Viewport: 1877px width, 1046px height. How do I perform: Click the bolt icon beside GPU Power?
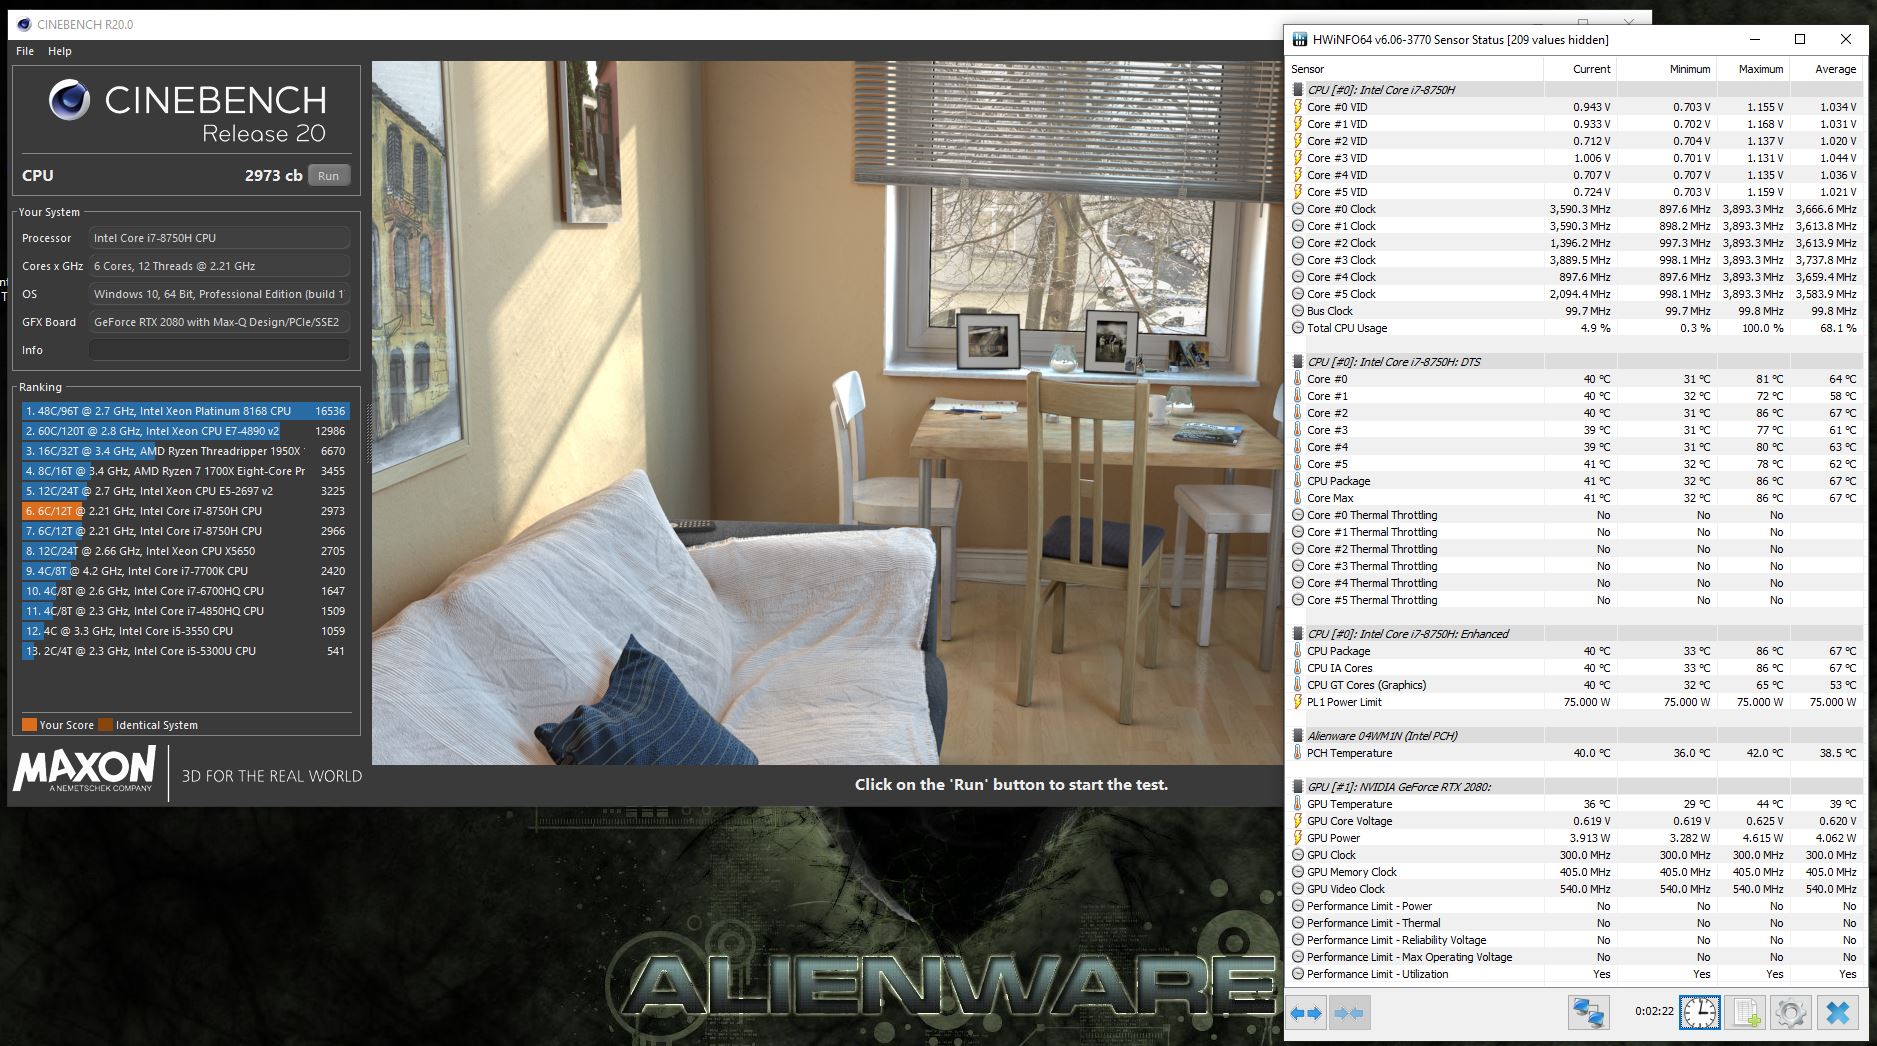(x=1298, y=838)
